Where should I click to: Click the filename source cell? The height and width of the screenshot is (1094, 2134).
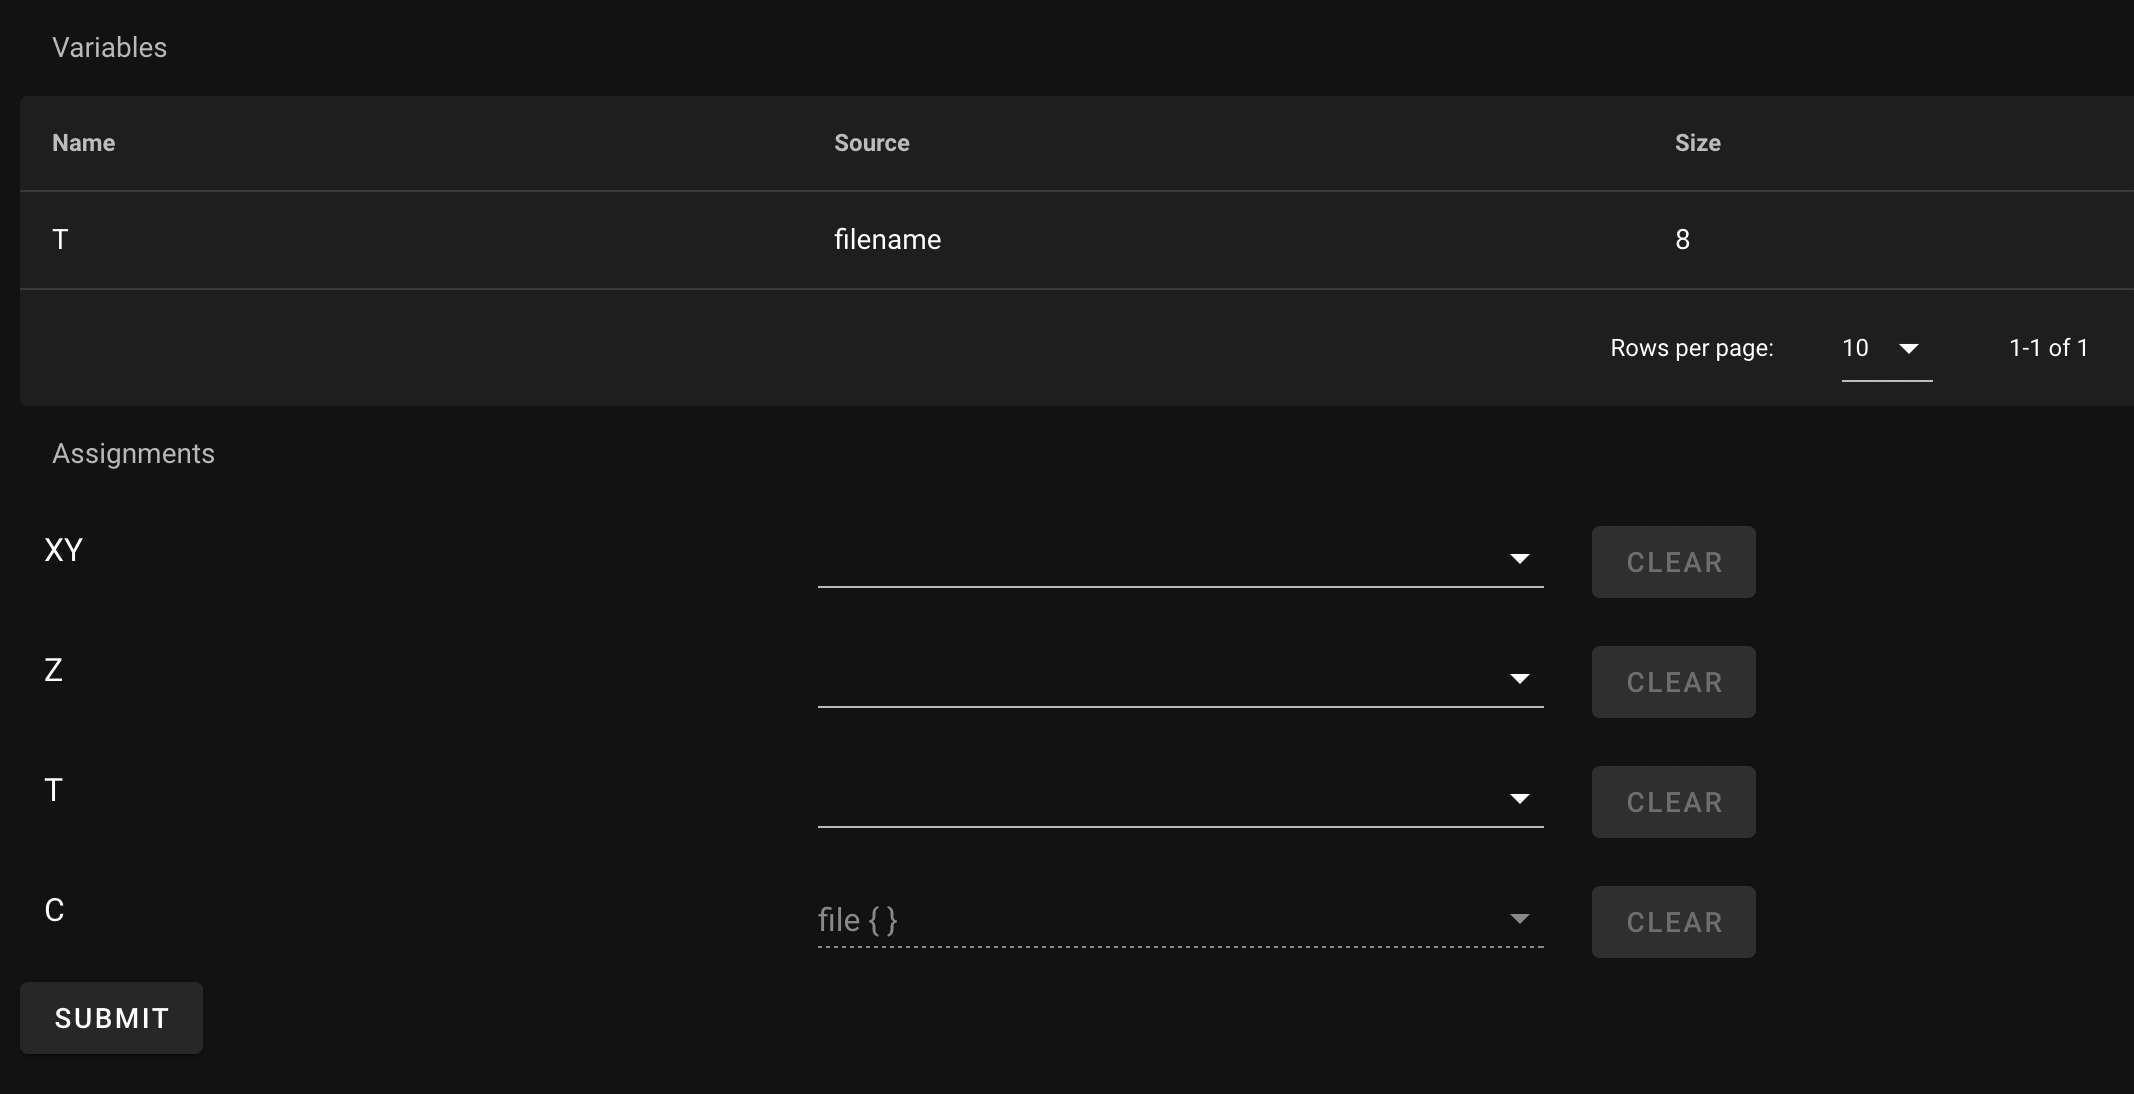point(887,240)
